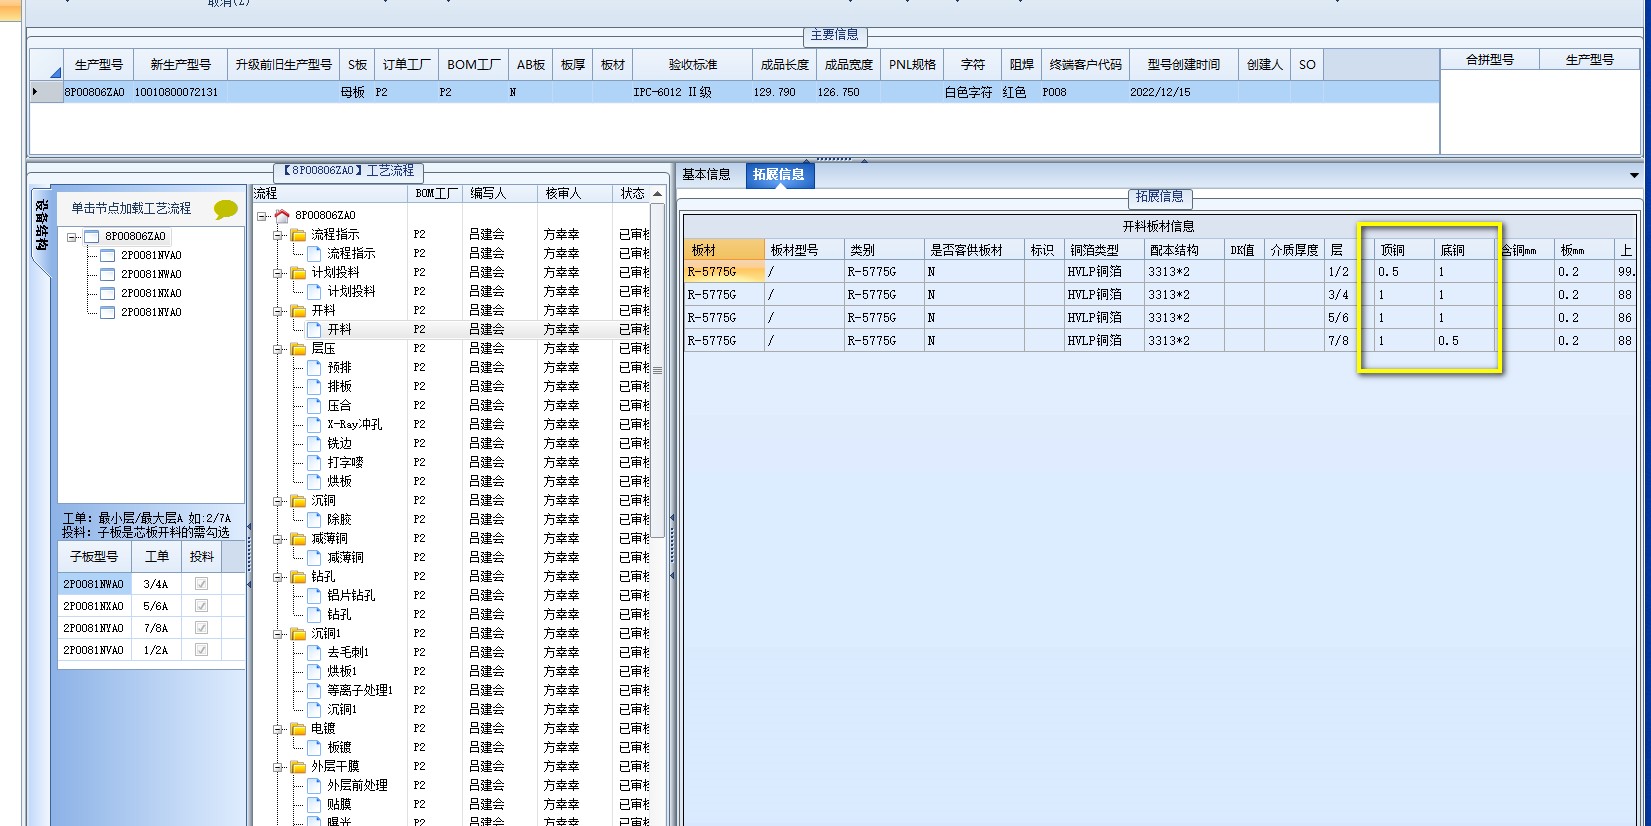Click the document icon beside 板镀
1651x826 pixels.
(314, 747)
